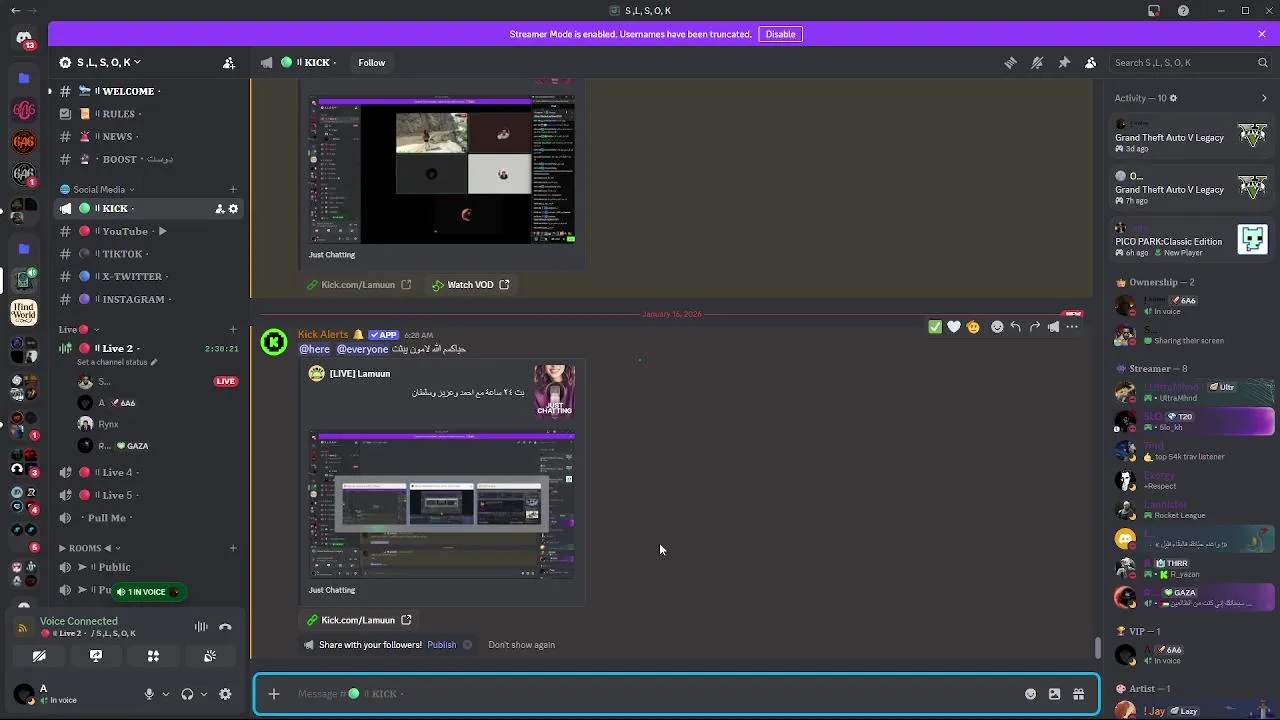Open the INSTAGRAM channel
This screenshot has height=720, width=1280.
(x=150, y=299)
